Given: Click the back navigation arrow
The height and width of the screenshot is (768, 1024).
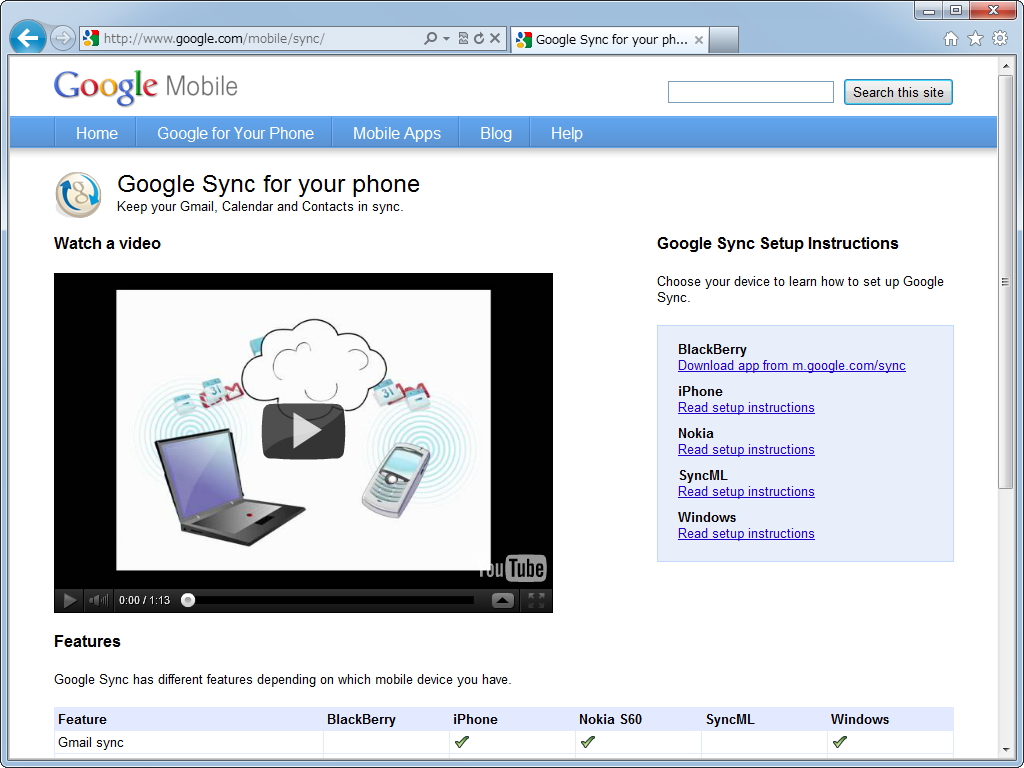Looking at the screenshot, I should (x=27, y=36).
